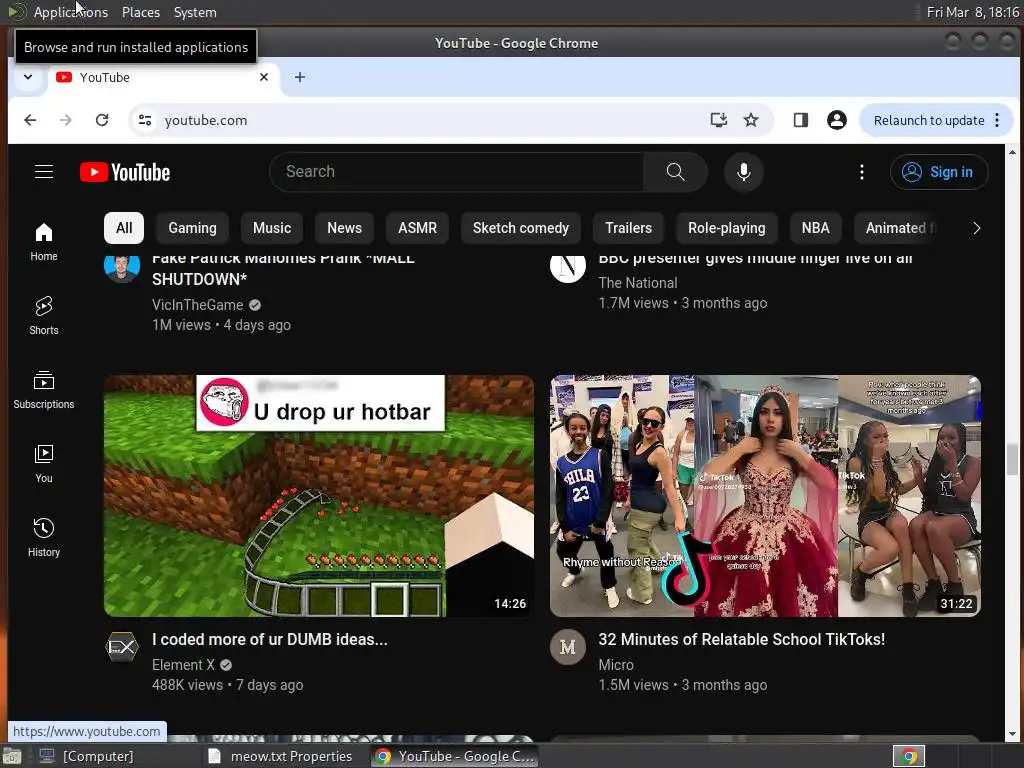The width and height of the screenshot is (1024, 768).
Task: Click the Sign in button
Action: click(x=938, y=172)
